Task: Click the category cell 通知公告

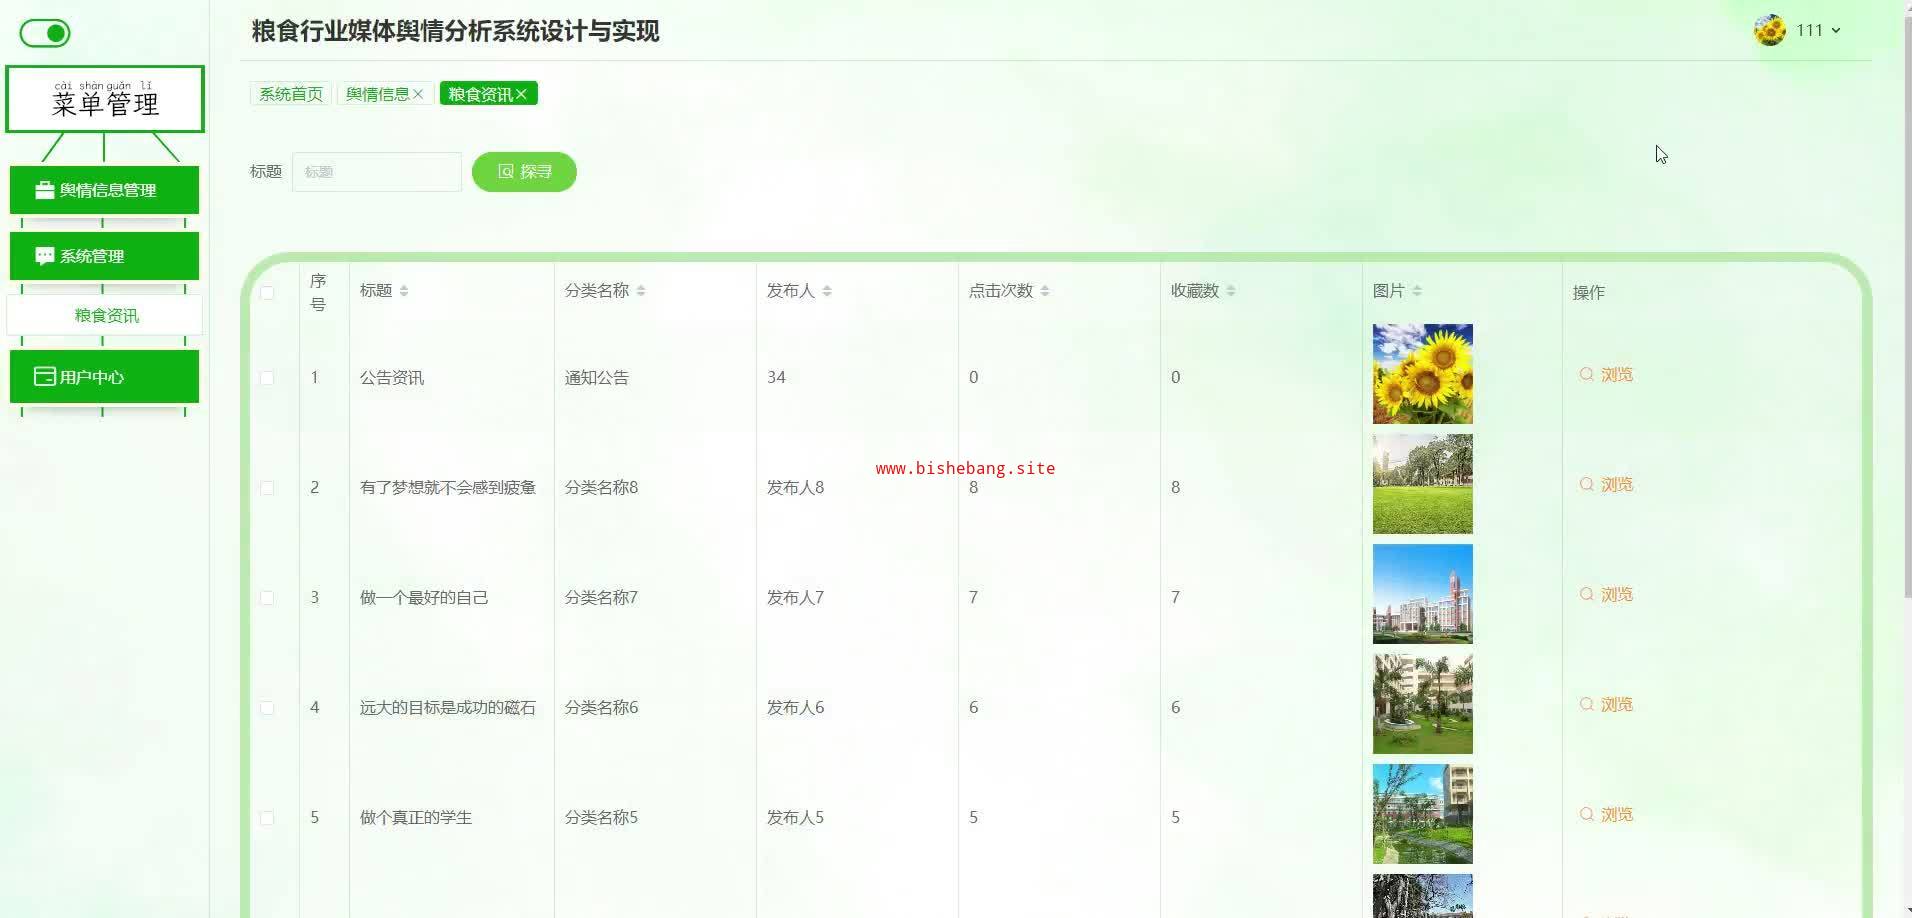Action: [x=597, y=378]
